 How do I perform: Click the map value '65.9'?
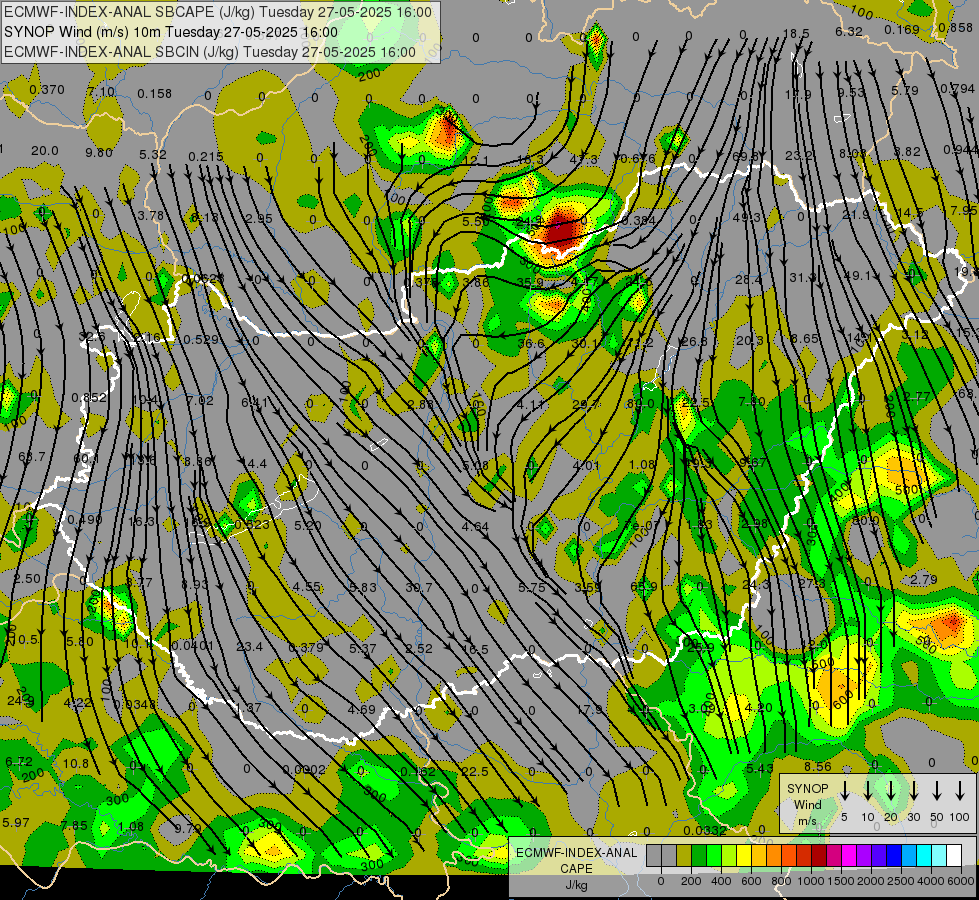click(x=644, y=586)
